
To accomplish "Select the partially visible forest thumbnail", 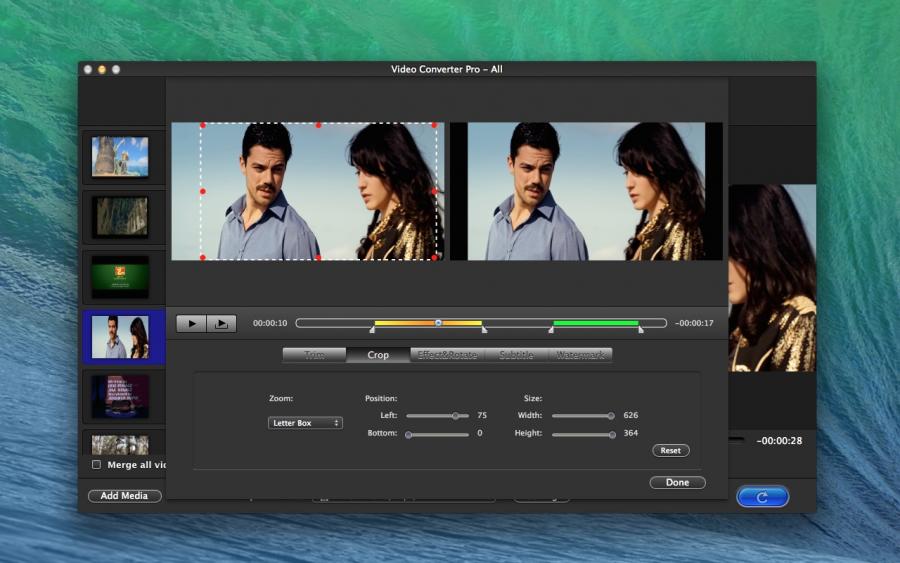I will 121,444.
